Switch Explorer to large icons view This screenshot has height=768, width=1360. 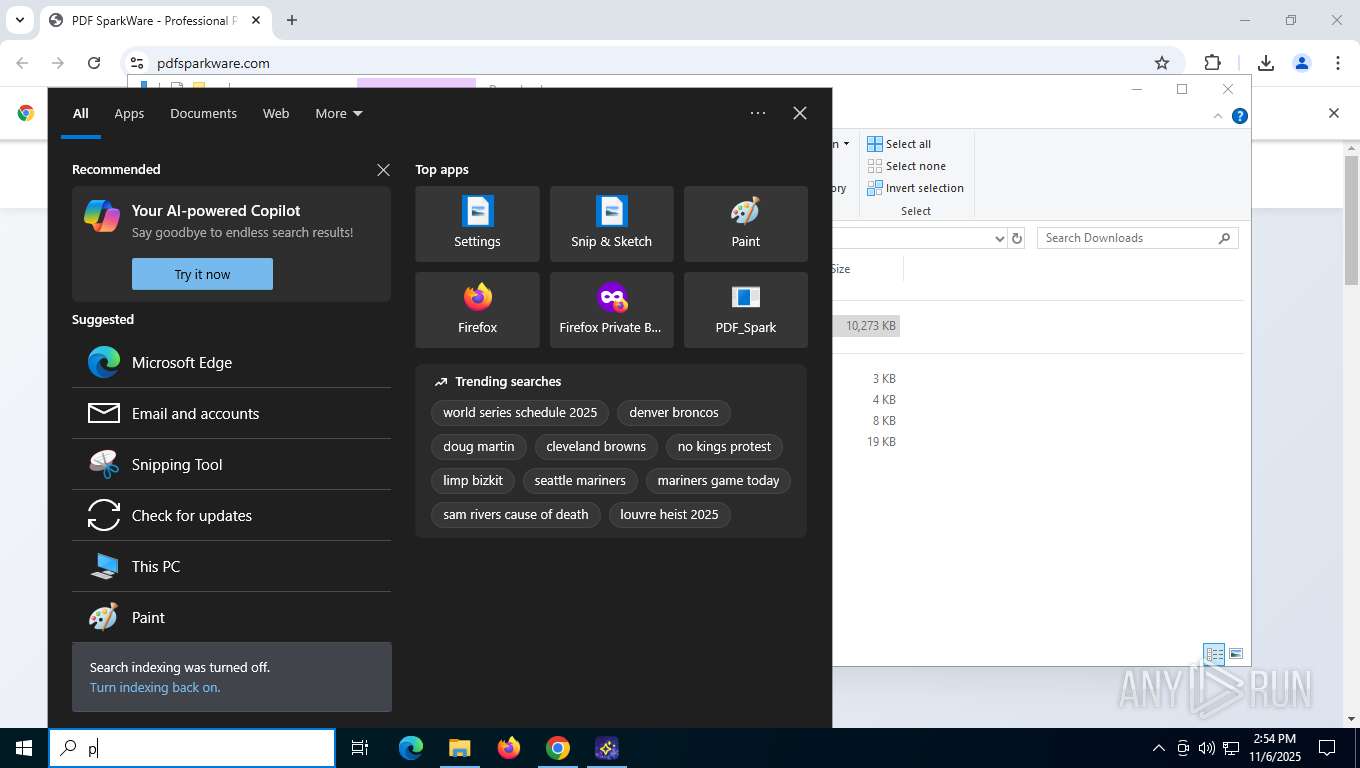[1236, 654]
